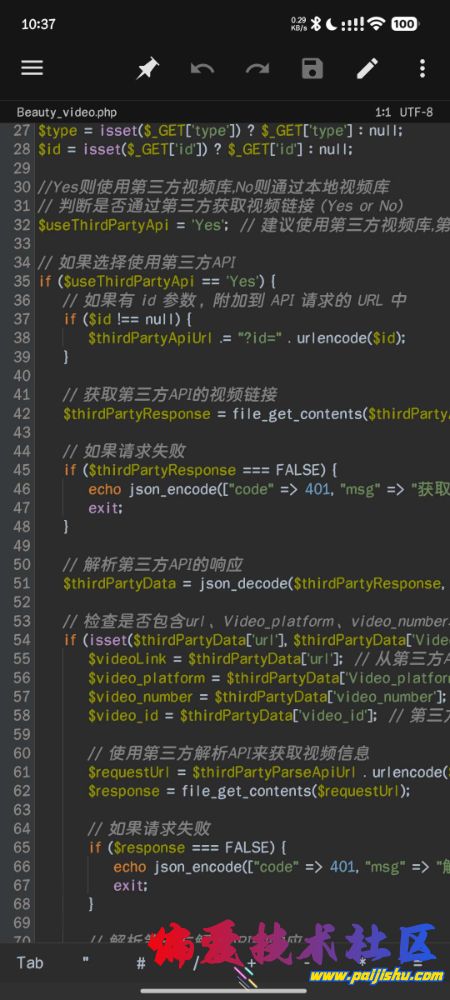This screenshot has width=450, height=1000.
Task: Save the file with floppy disk icon
Action: coord(312,68)
